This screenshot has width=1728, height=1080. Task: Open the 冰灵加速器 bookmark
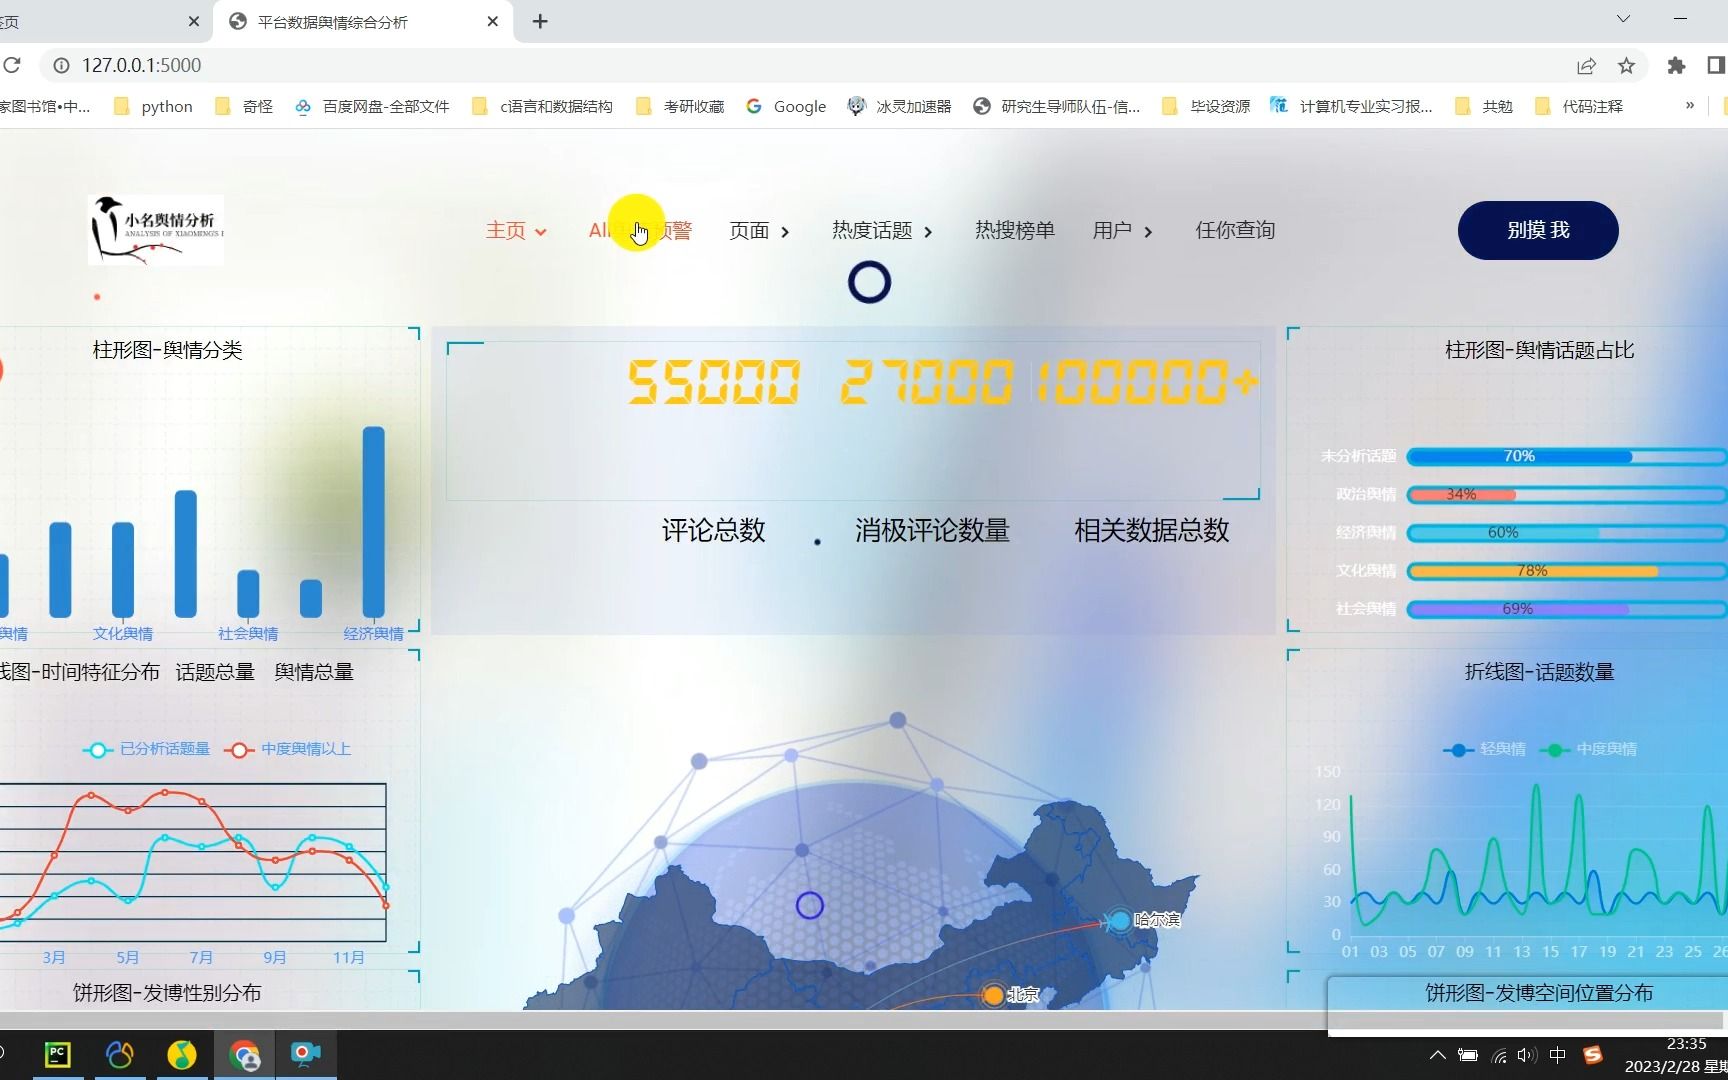(x=899, y=106)
